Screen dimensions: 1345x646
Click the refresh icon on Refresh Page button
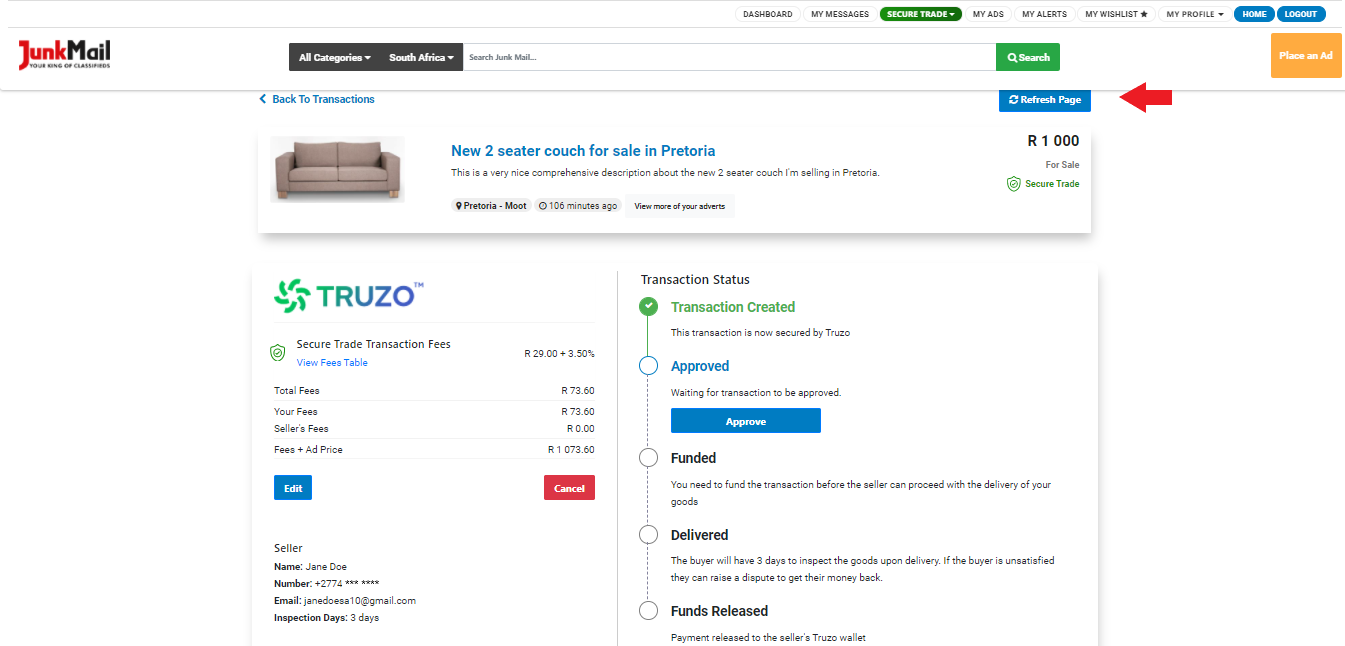(1015, 100)
